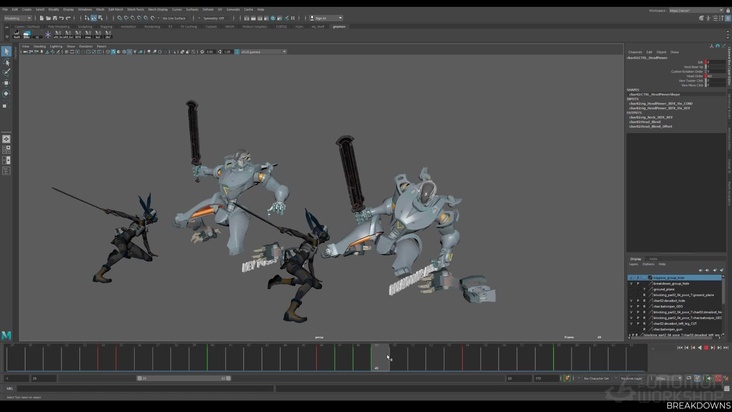Click the time slider current frame marker

point(379,356)
